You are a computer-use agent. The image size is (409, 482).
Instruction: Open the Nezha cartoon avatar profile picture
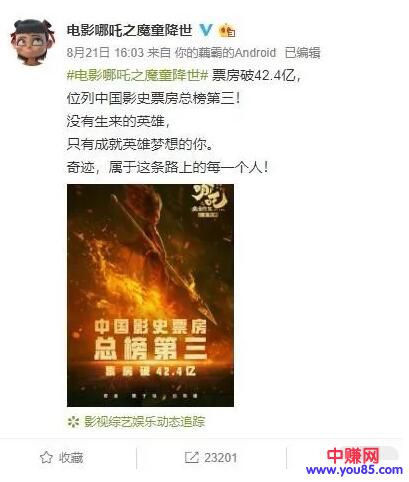click(x=32, y=41)
